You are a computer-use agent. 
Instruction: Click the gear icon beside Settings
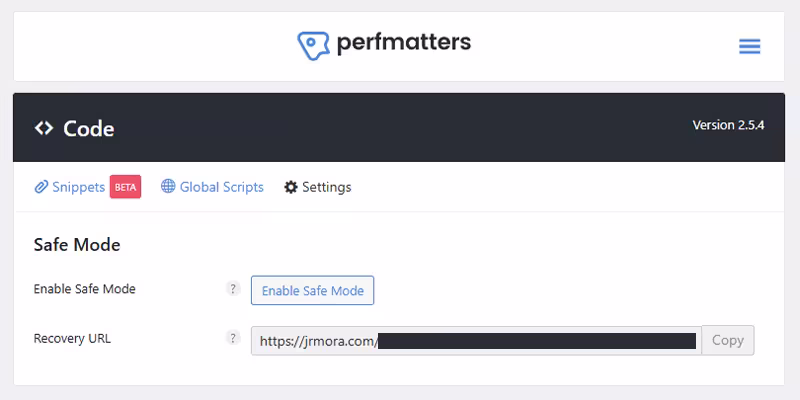pyautogui.click(x=291, y=187)
